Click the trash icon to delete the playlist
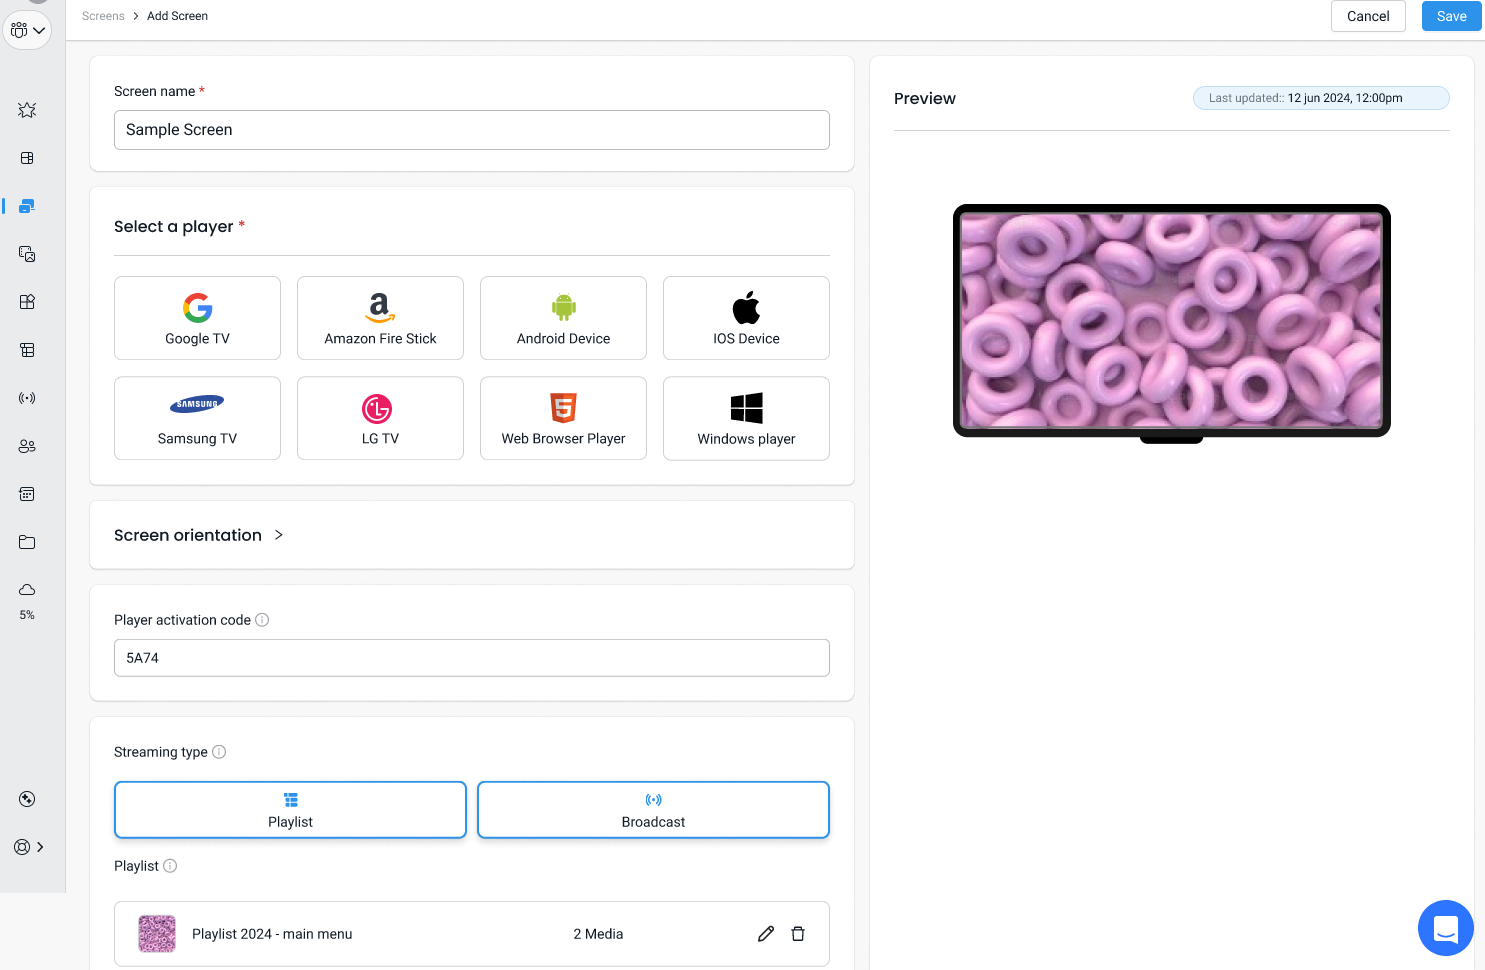1485x970 pixels. 797,933
